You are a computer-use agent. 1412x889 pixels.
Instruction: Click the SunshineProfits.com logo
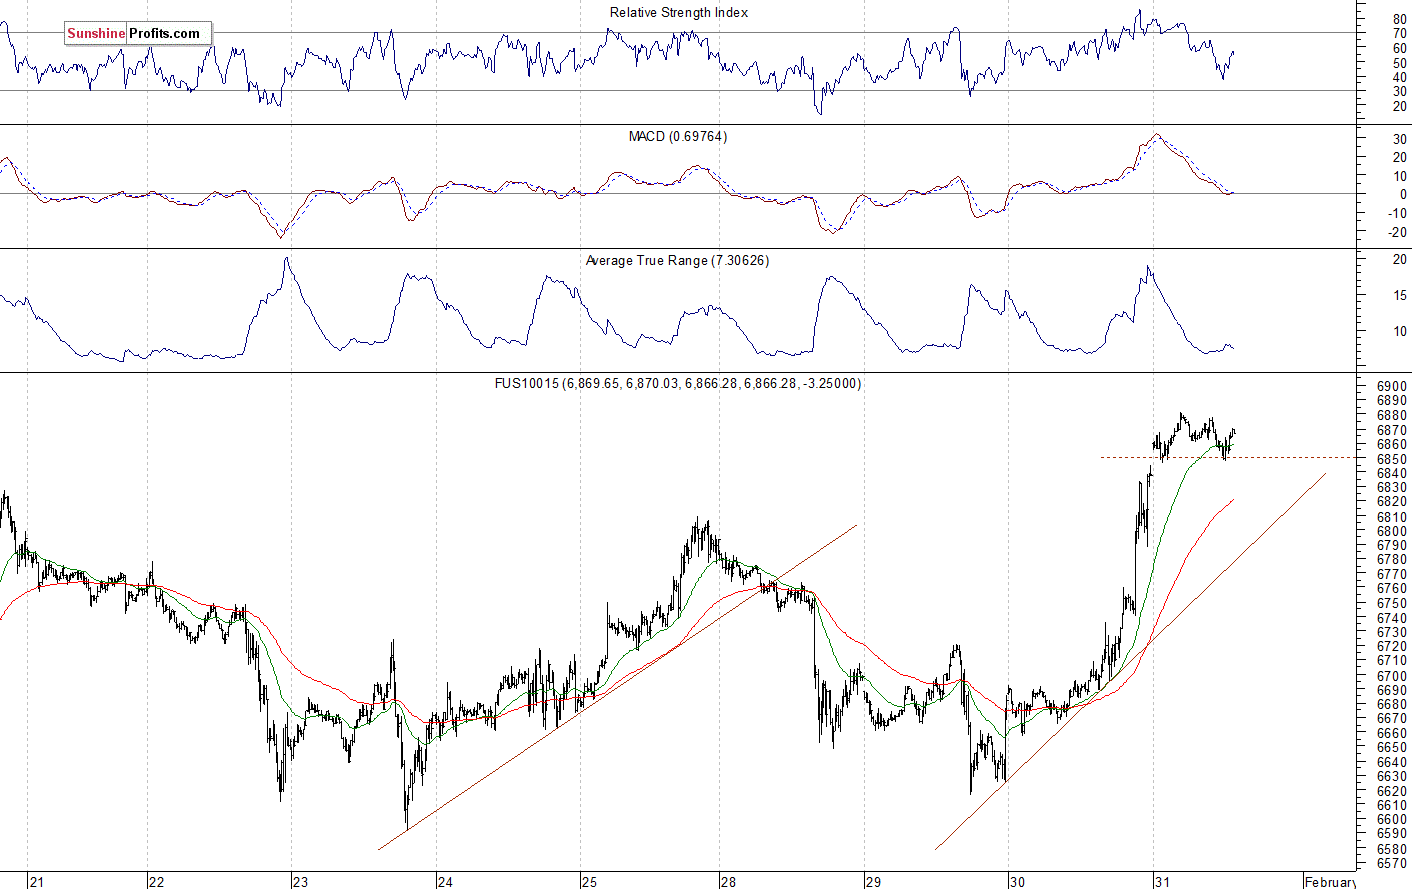click(137, 33)
